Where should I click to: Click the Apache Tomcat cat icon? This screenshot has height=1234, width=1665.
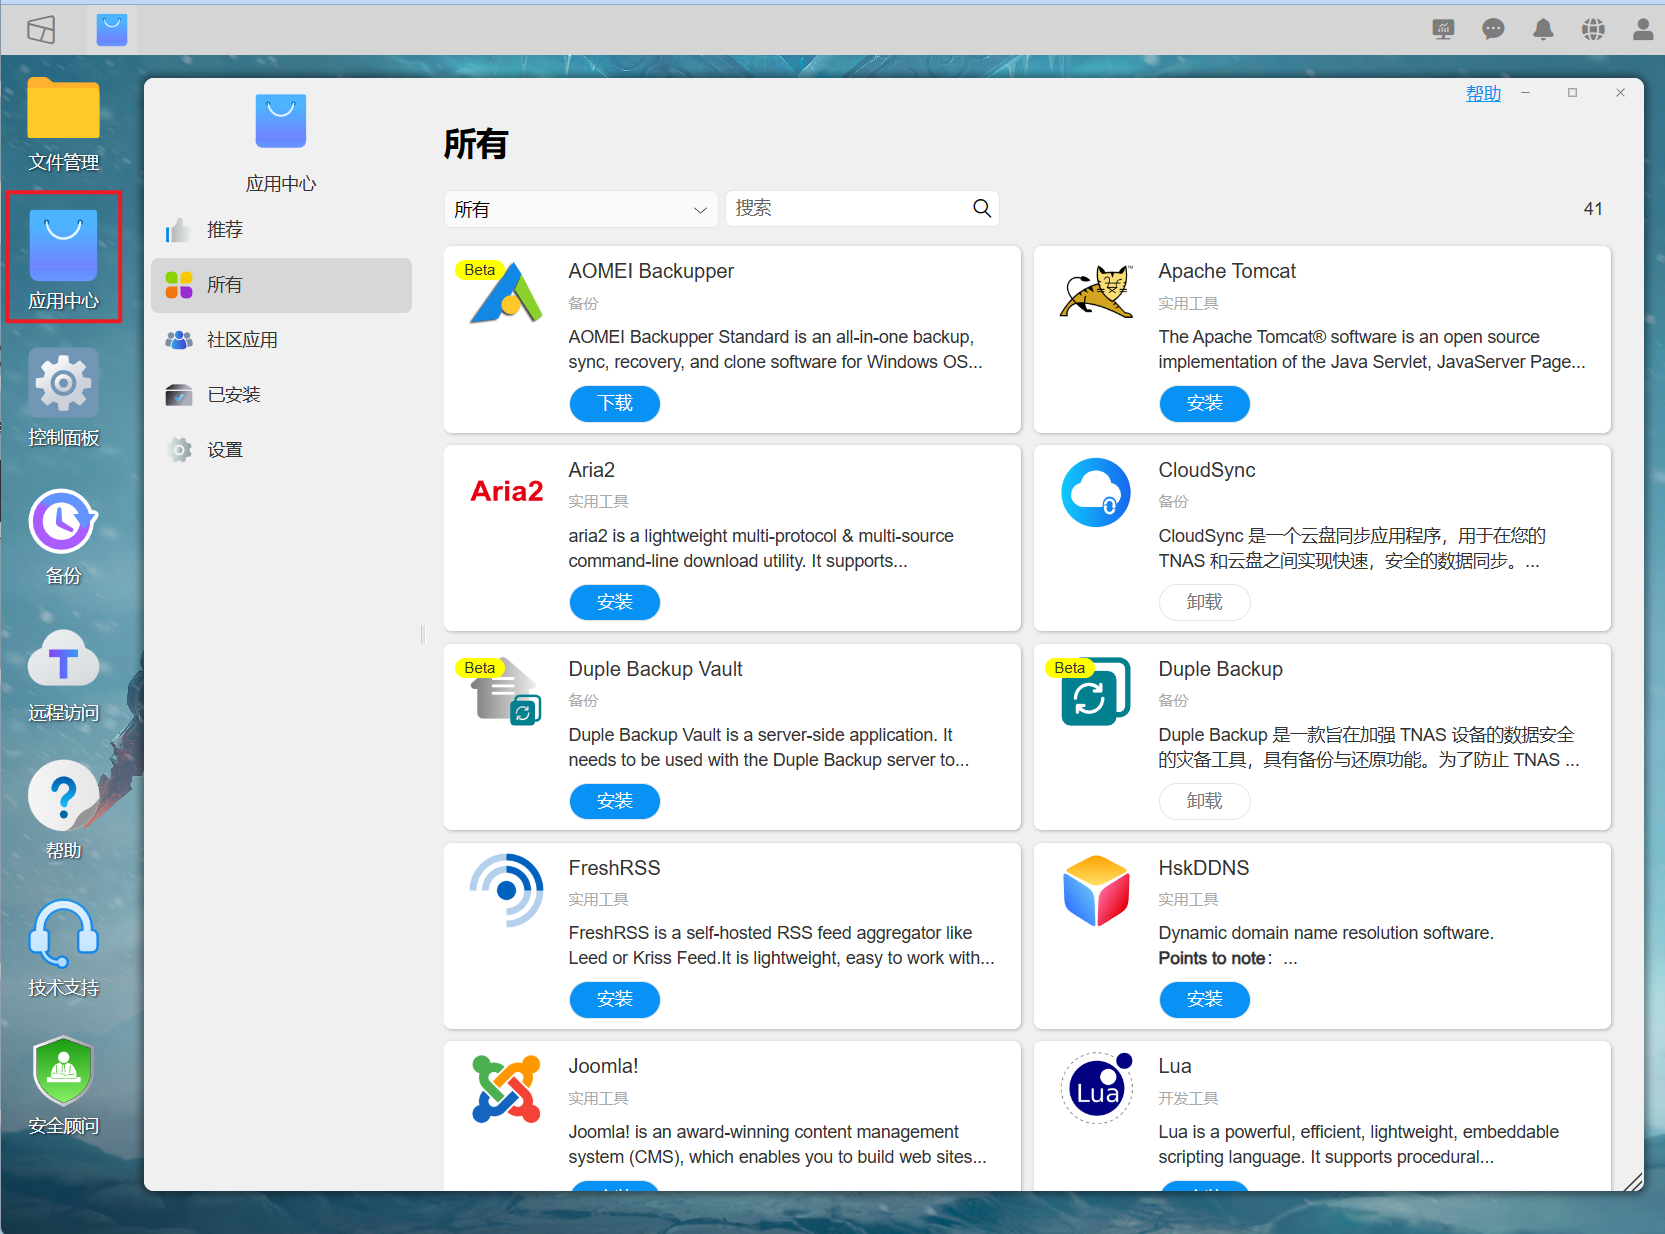click(1096, 293)
